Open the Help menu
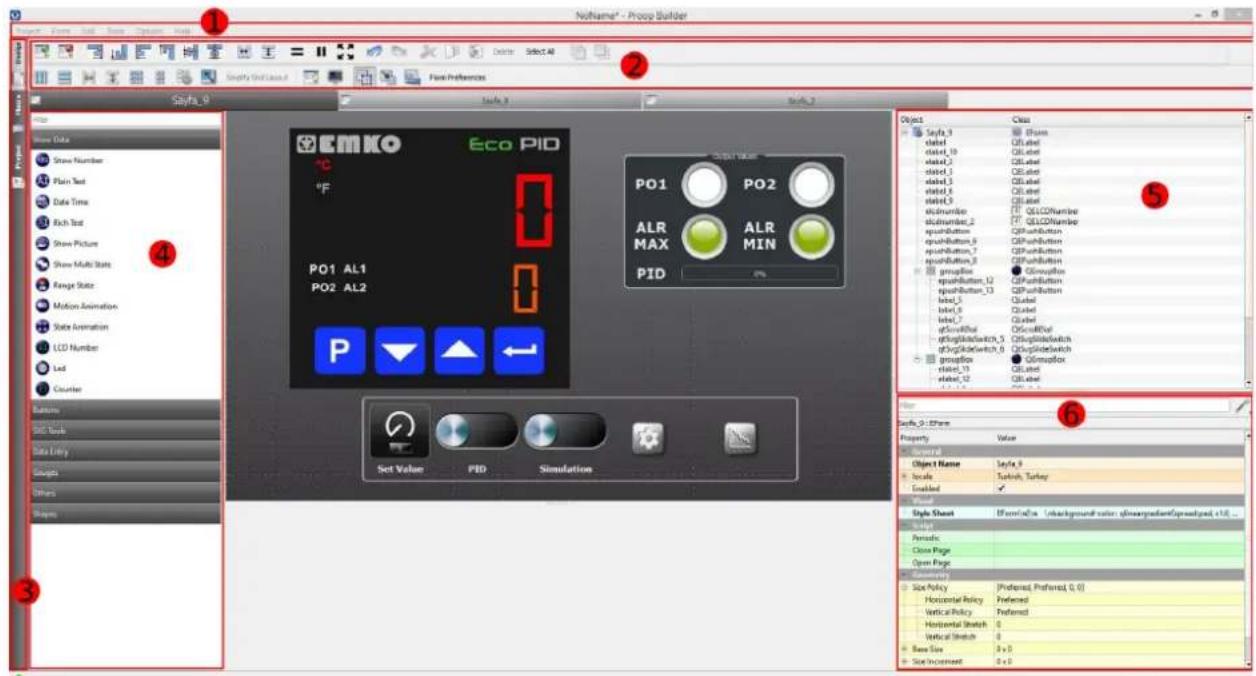Screen dimensions: 1256x676 (181, 32)
